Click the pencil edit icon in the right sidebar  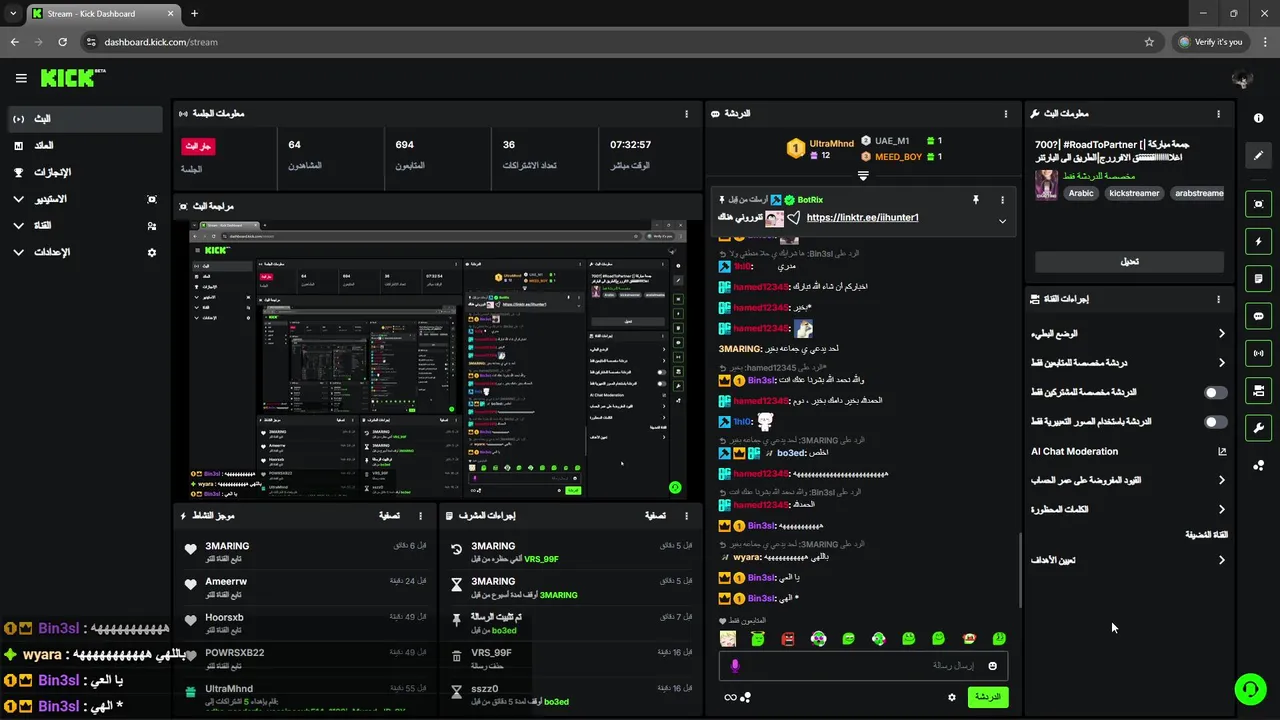tap(1258, 155)
